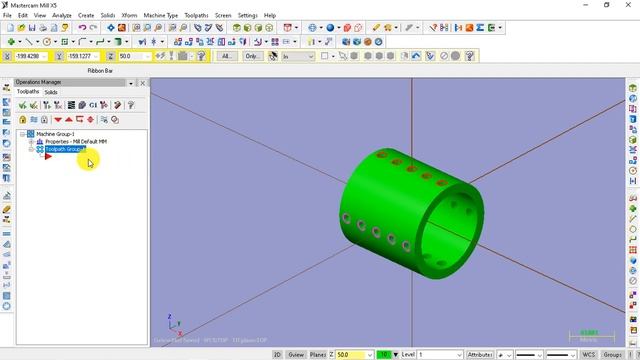Open dropdown arrow next to line tool
This screenshot has height=360, width=640.
pyautogui.click(x=37, y=42)
